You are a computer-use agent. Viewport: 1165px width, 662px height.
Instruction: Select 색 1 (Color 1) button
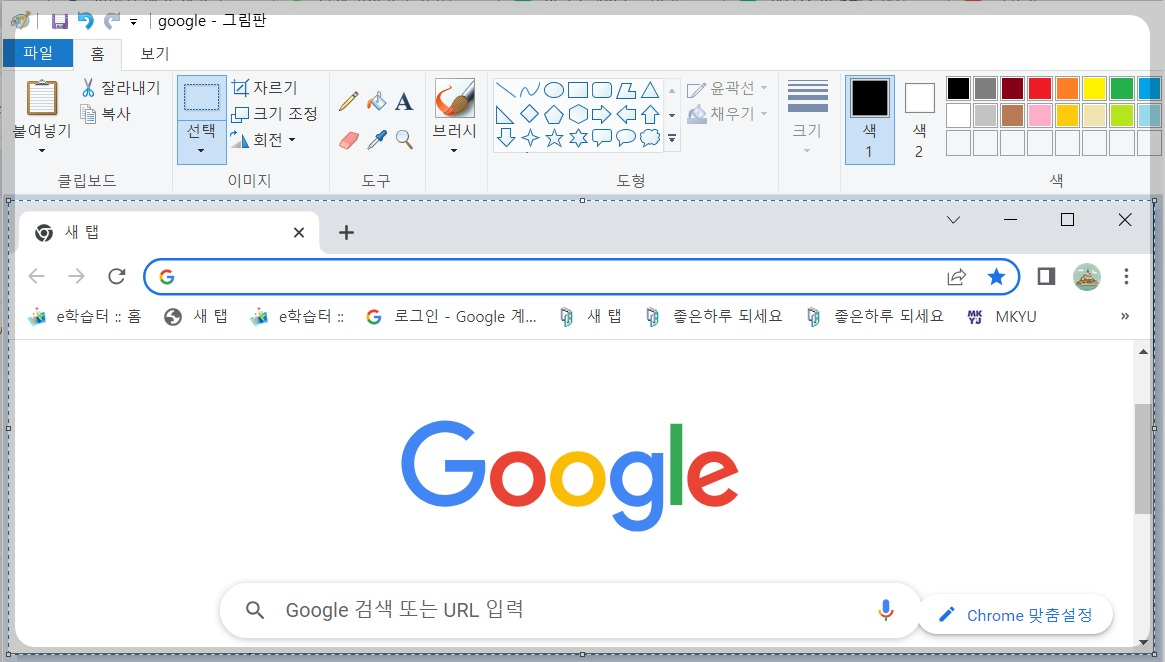point(869,119)
